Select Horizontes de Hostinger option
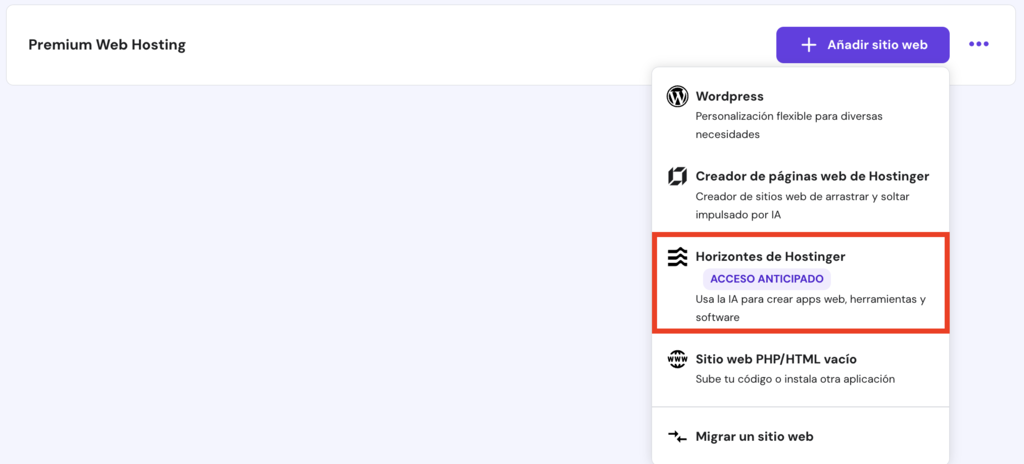The width and height of the screenshot is (1024, 464). pos(770,257)
